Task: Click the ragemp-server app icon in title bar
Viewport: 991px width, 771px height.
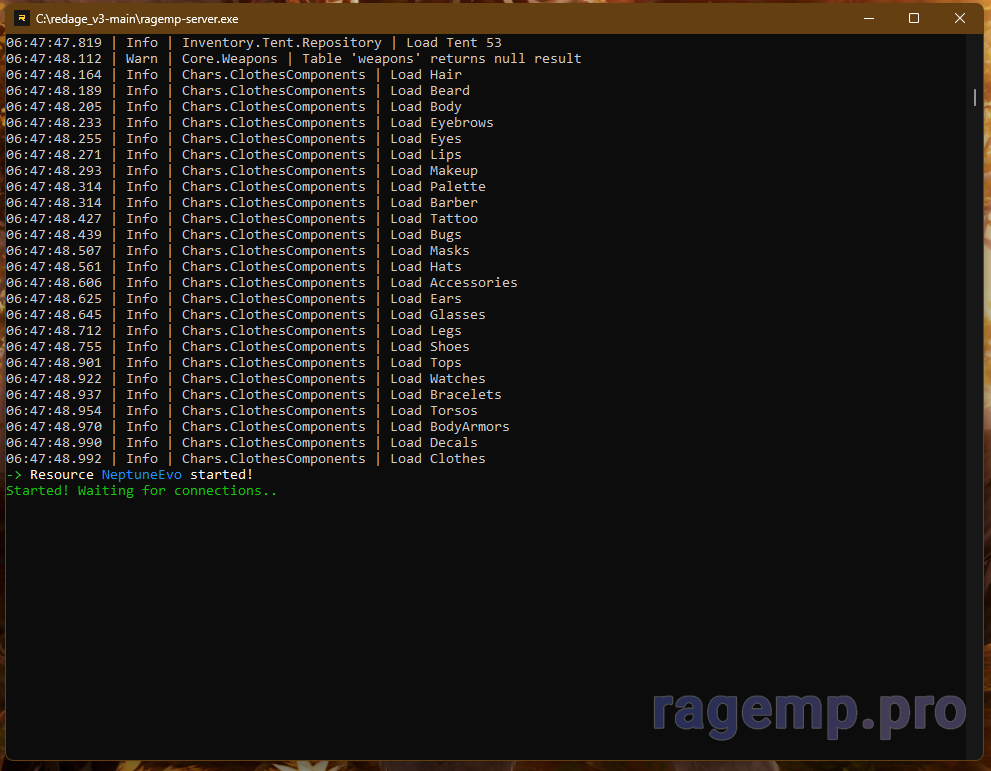Action: [21, 18]
